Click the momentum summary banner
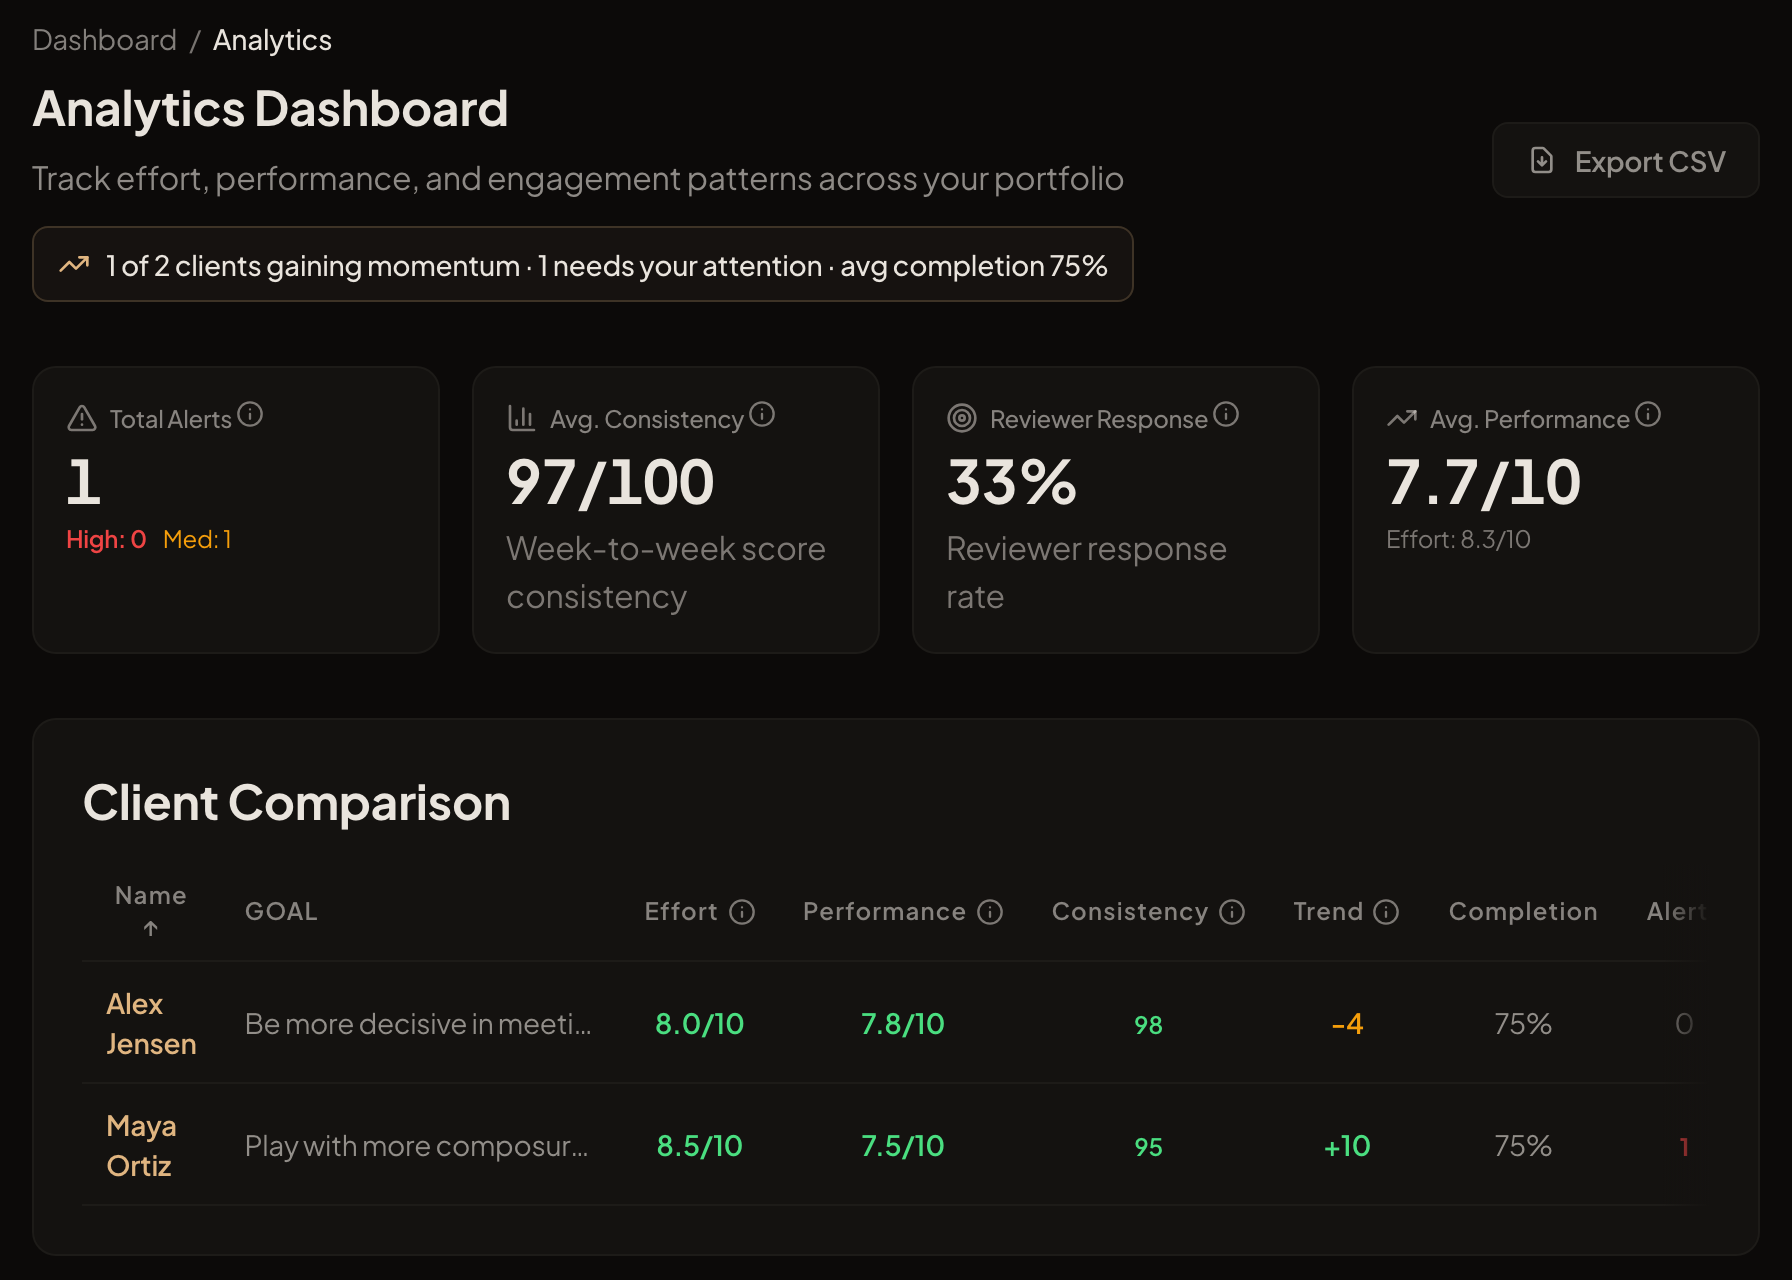Image resolution: width=1792 pixels, height=1280 pixels. (x=583, y=264)
